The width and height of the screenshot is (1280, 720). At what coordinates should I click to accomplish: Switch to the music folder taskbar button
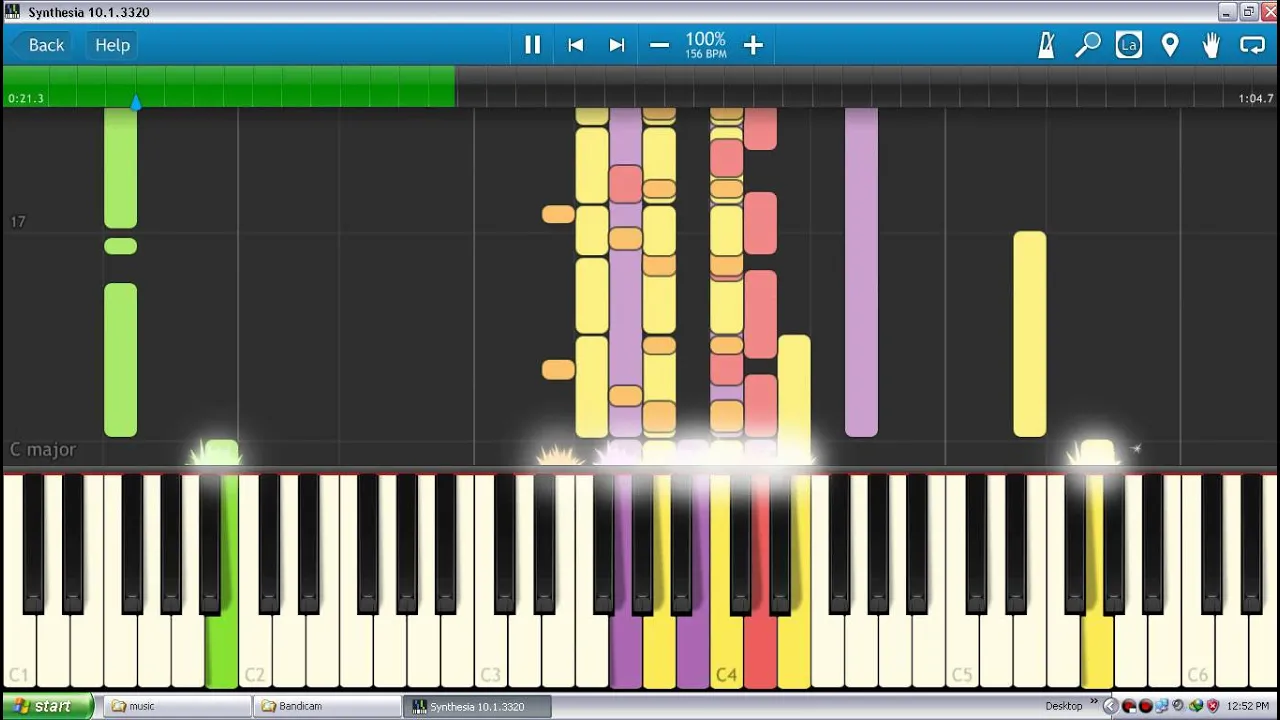pos(177,706)
